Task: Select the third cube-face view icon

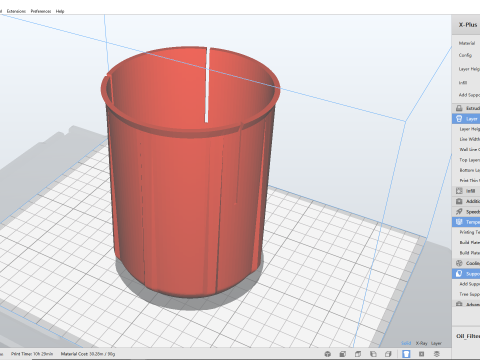Action: (x=373, y=354)
